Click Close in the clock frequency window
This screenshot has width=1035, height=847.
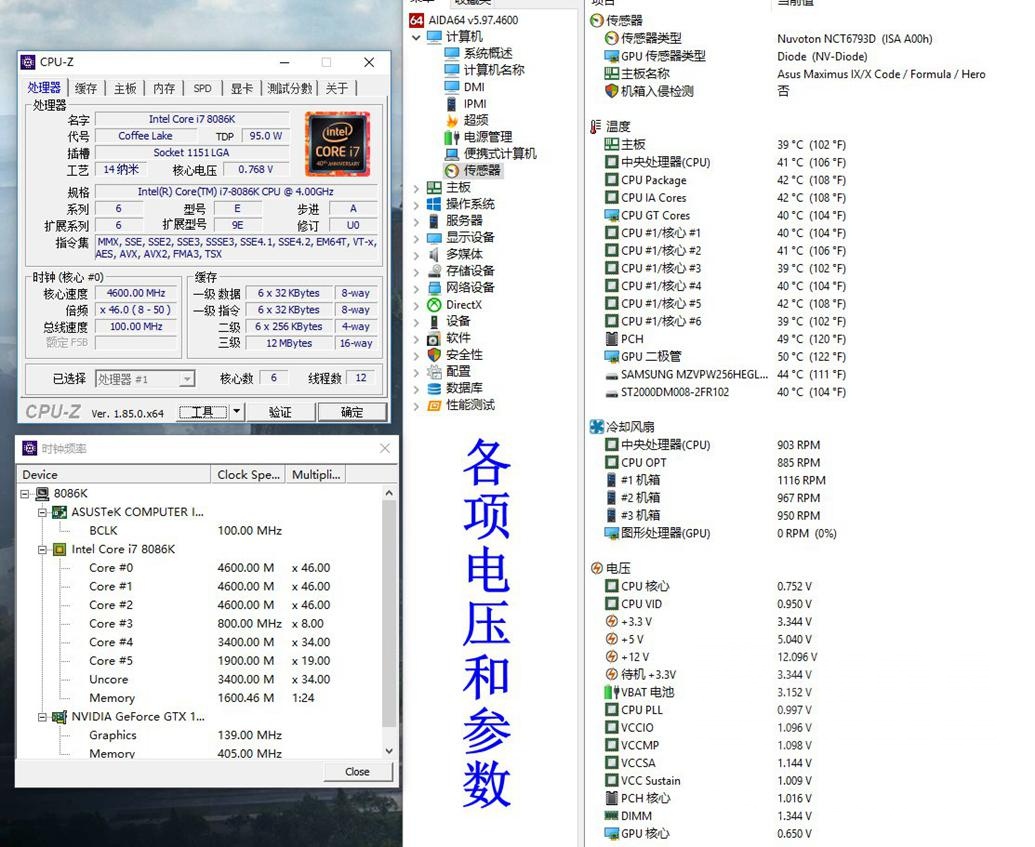[x=357, y=771]
